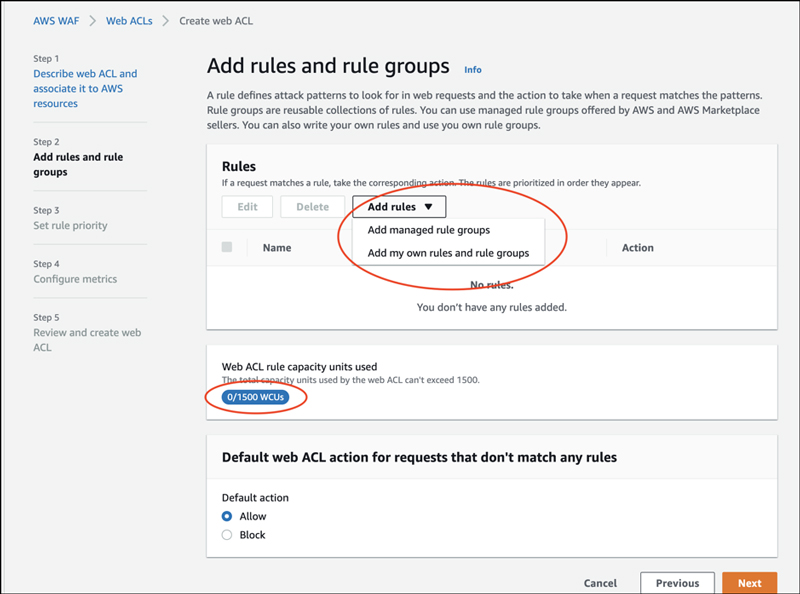Click the 0/1500 WCUs capacity badge
The image size is (800, 594).
256,397
